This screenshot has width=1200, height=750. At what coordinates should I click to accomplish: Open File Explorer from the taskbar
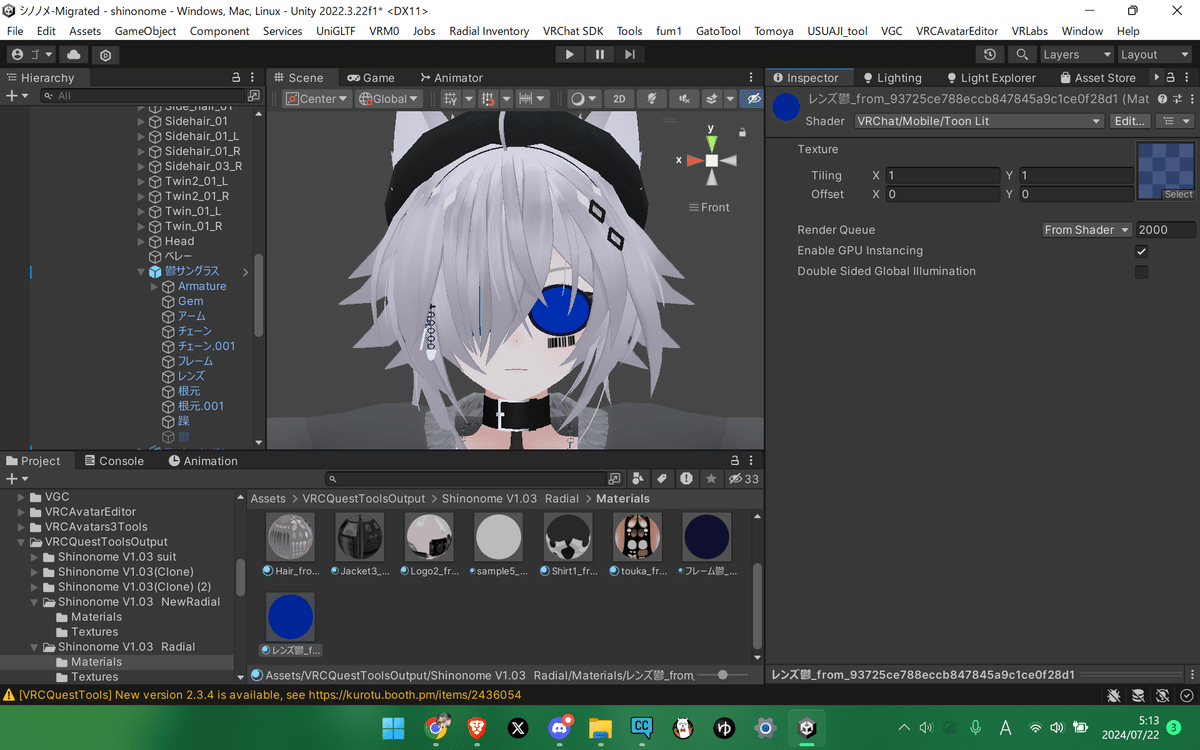600,728
